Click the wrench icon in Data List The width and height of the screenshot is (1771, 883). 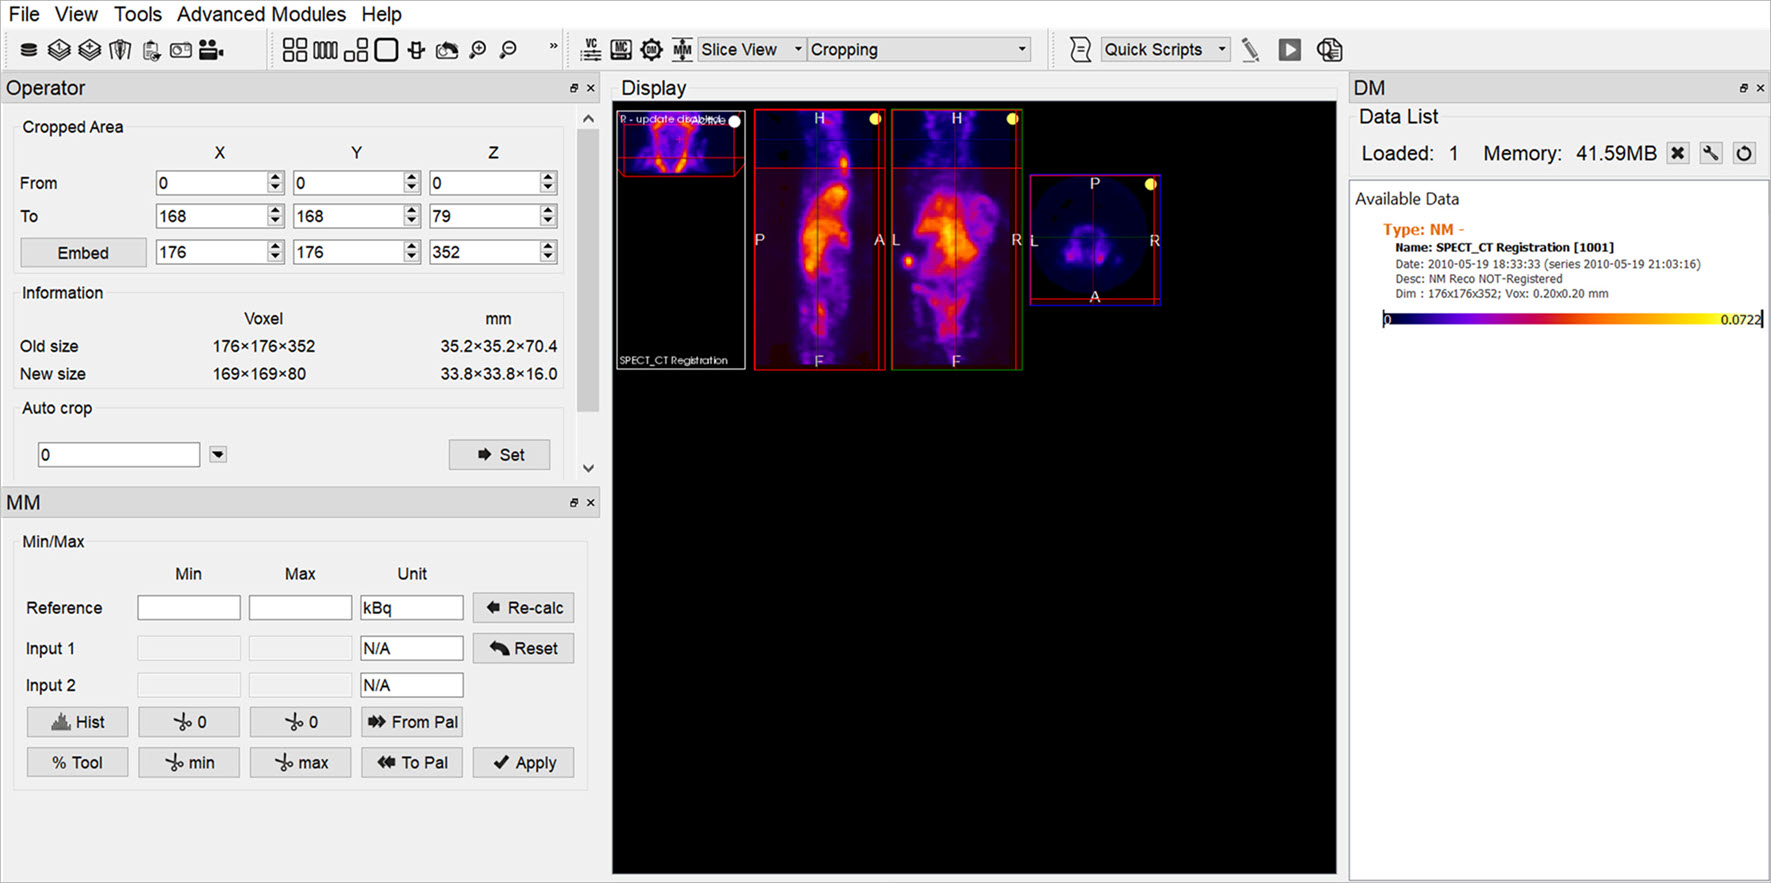pyautogui.click(x=1711, y=153)
